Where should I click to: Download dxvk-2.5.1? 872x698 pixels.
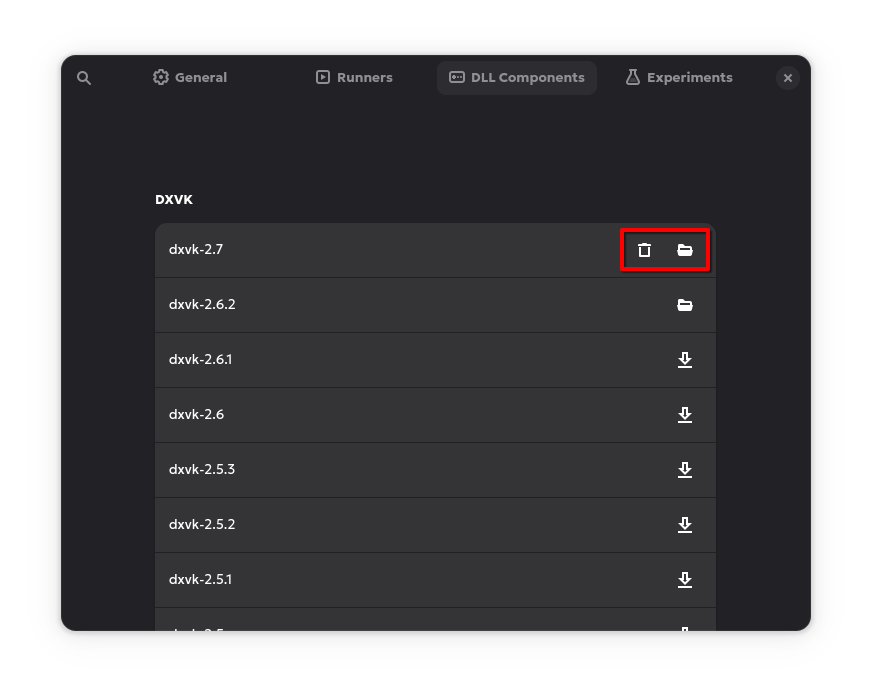pos(685,580)
